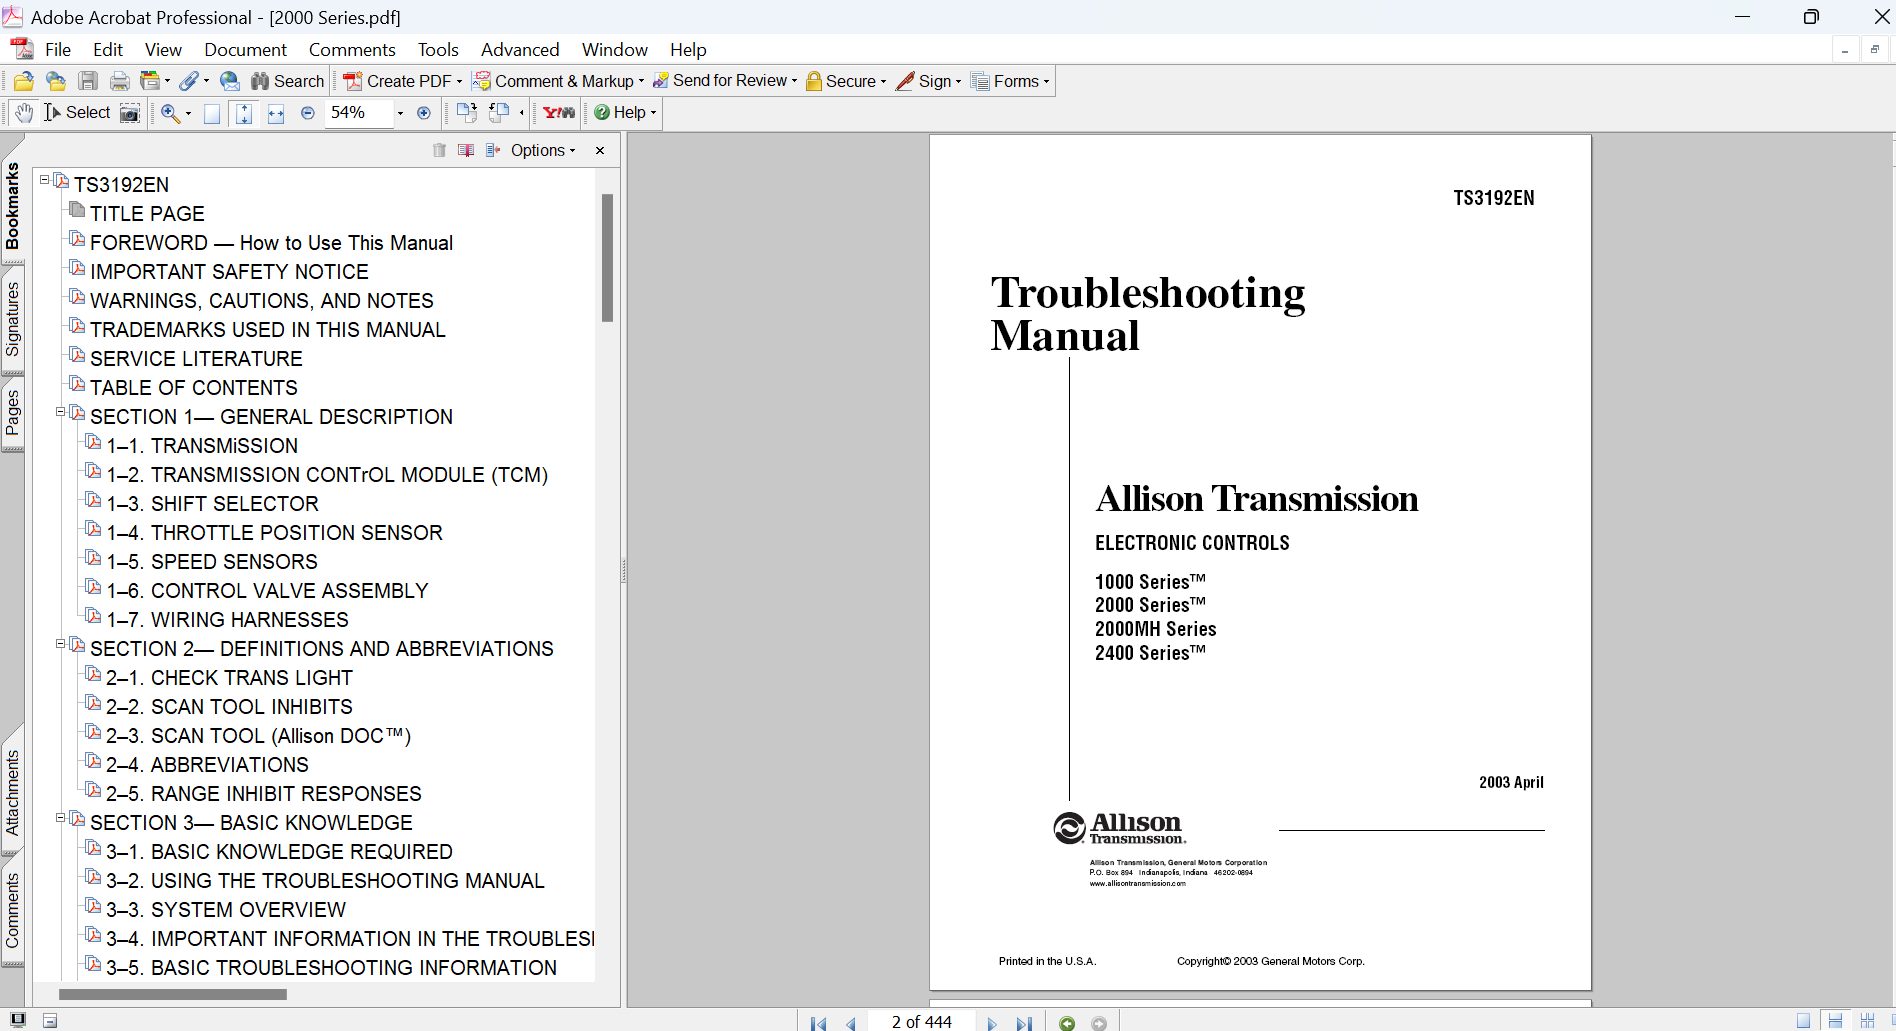Open the Comments menu
This screenshot has height=1031, width=1896.
(x=352, y=49)
